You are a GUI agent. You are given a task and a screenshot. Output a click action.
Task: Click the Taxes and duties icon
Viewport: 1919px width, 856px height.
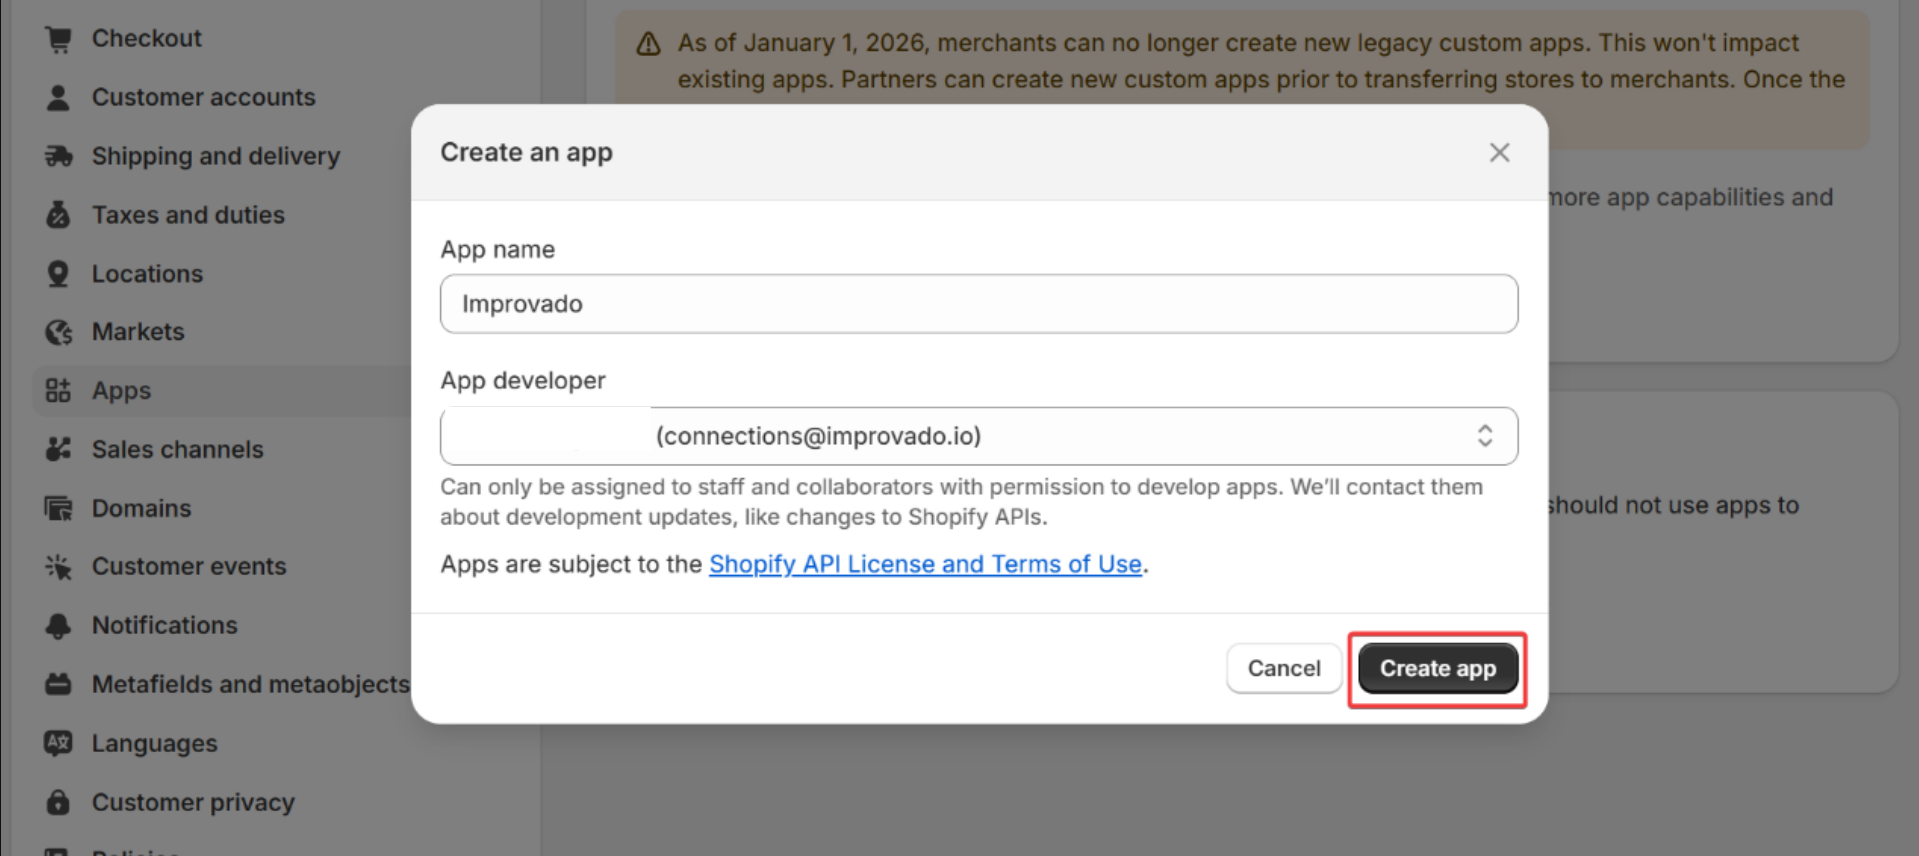[58, 215]
